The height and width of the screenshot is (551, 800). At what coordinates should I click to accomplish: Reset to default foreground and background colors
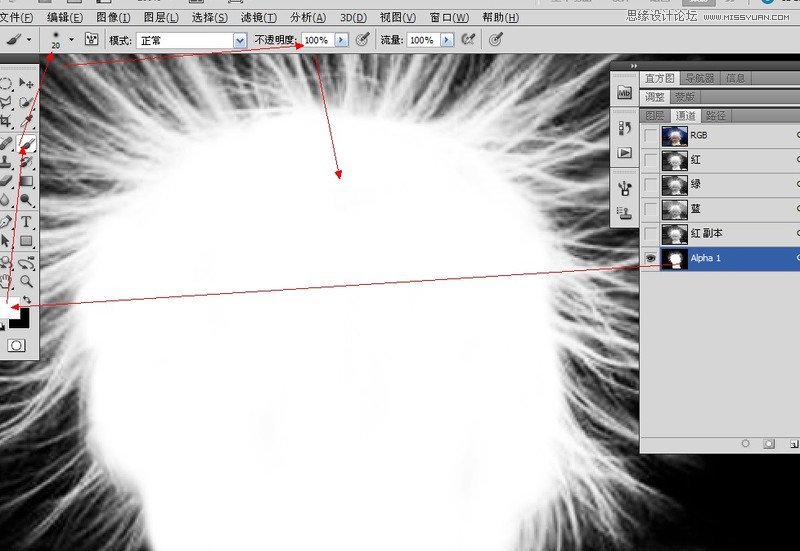pyautogui.click(x=3, y=327)
